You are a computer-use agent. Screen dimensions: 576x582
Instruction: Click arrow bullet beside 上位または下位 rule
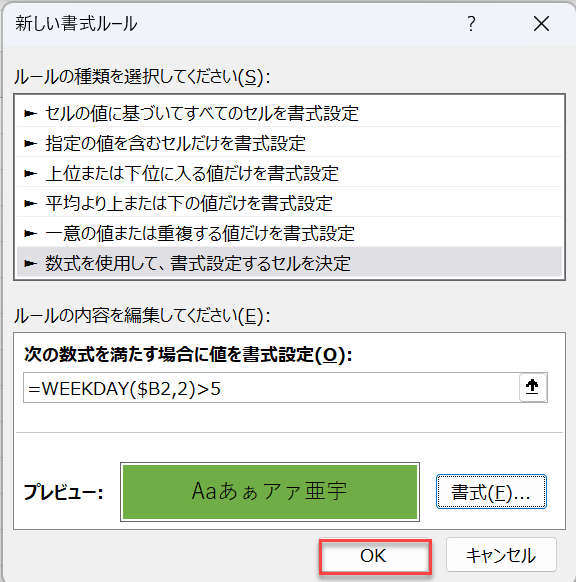[x=30, y=174]
